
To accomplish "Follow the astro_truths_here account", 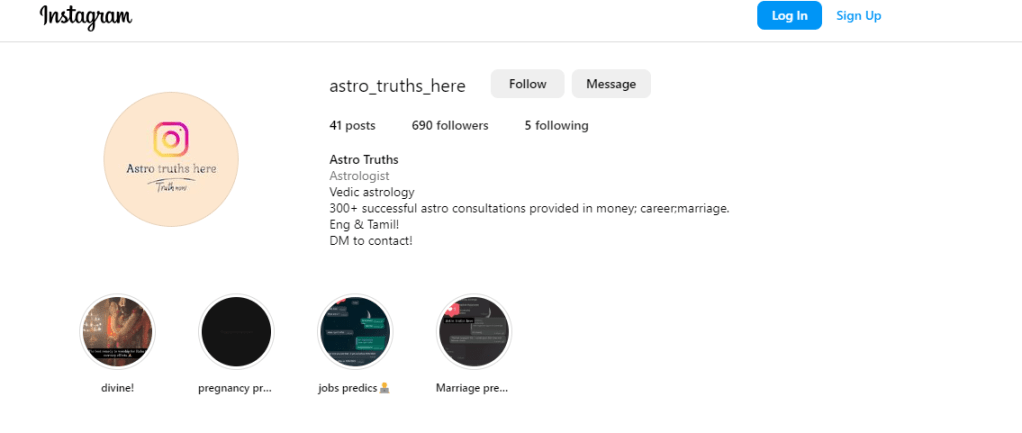I will click(527, 84).
